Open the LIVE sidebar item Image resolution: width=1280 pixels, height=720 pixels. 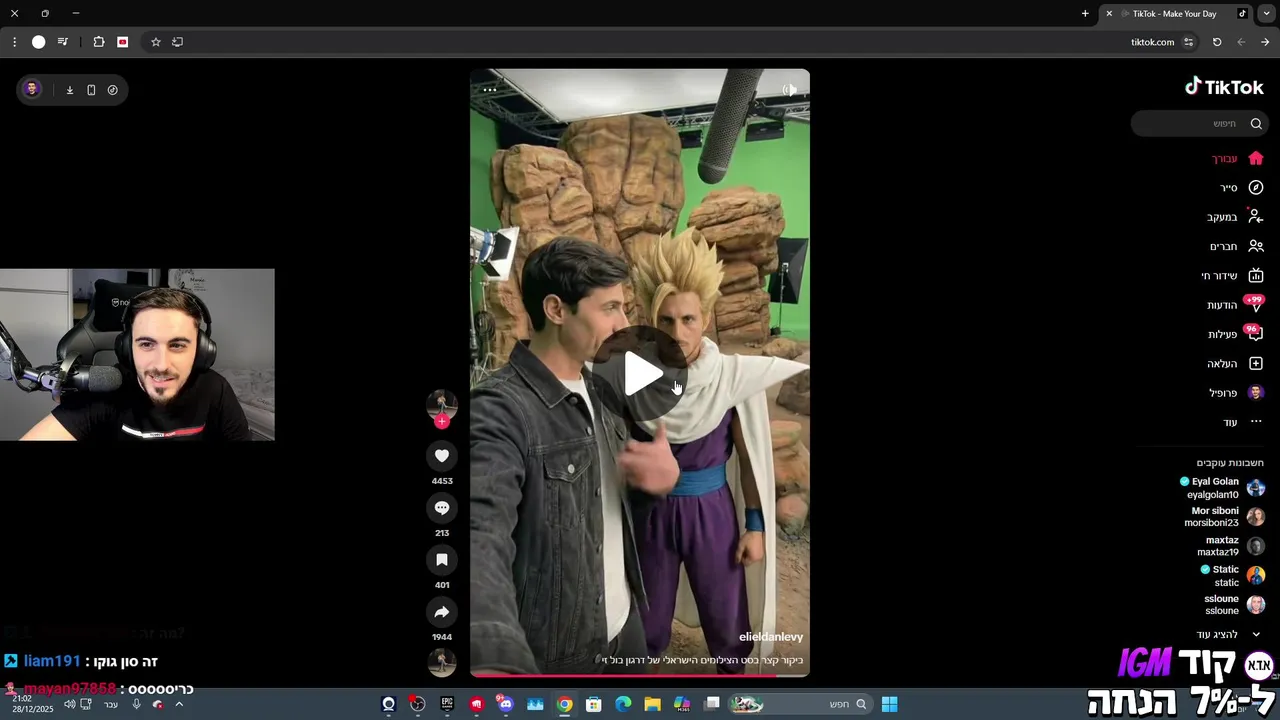point(1232,276)
